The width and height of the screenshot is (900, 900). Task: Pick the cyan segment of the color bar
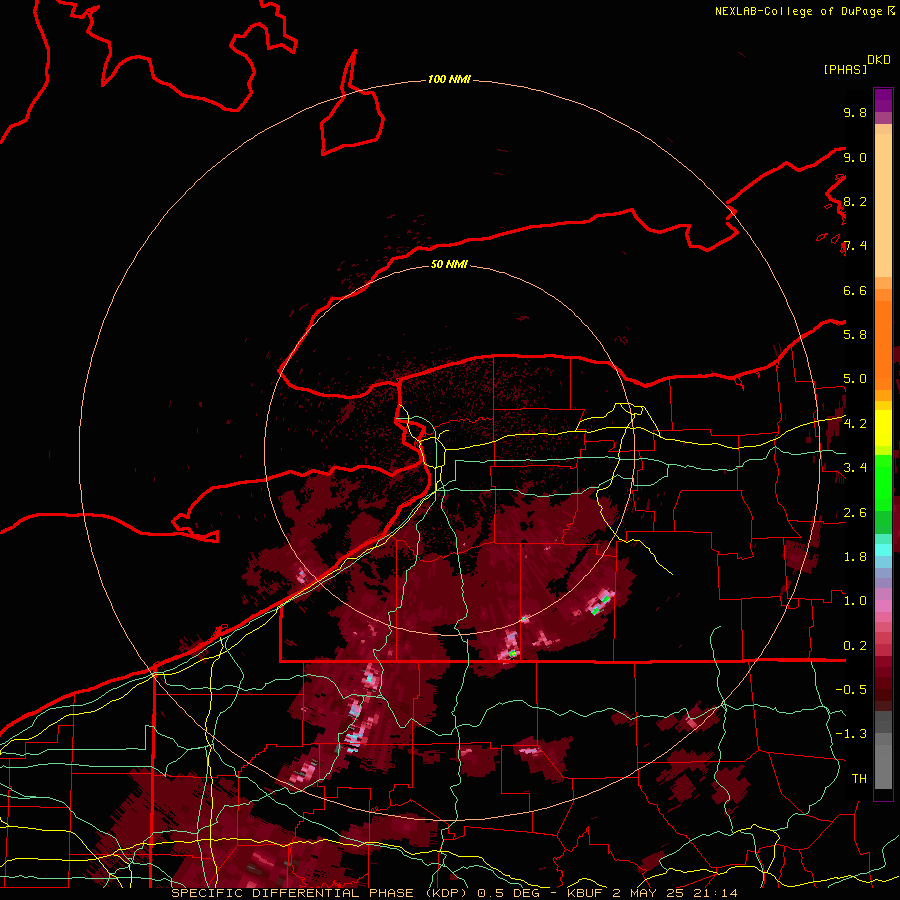(883, 549)
